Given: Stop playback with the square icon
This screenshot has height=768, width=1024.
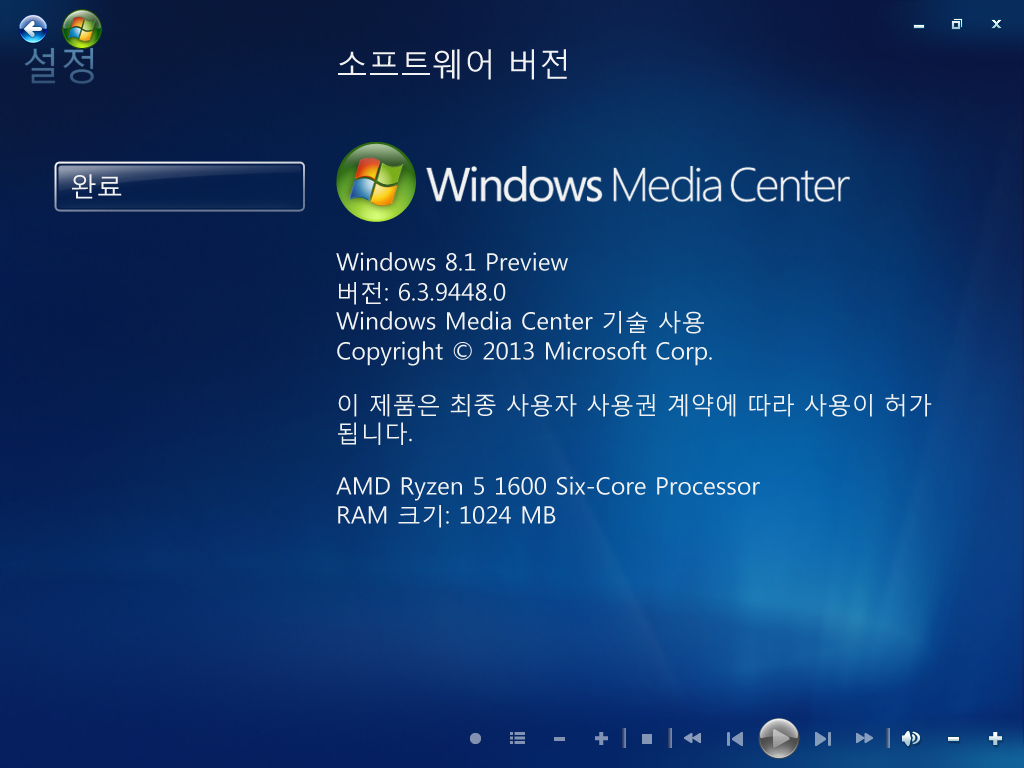Looking at the screenshot, I should (647, 739).
